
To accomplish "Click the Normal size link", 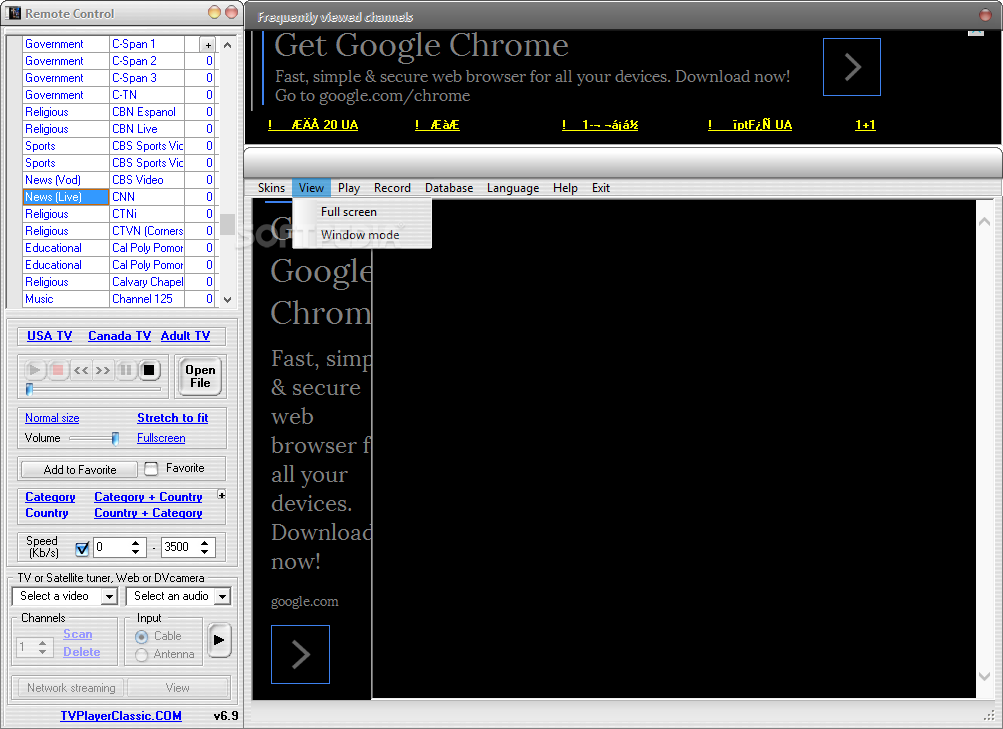I will tap(52, 418).
